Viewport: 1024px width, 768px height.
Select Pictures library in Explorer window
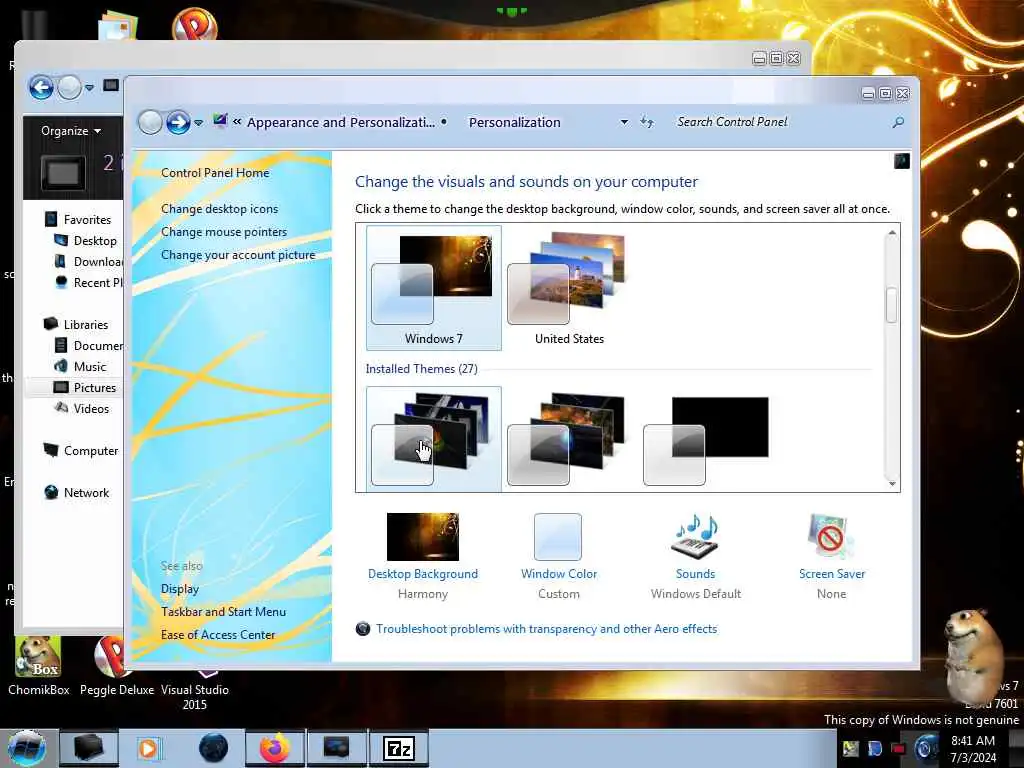pos(95,387)
